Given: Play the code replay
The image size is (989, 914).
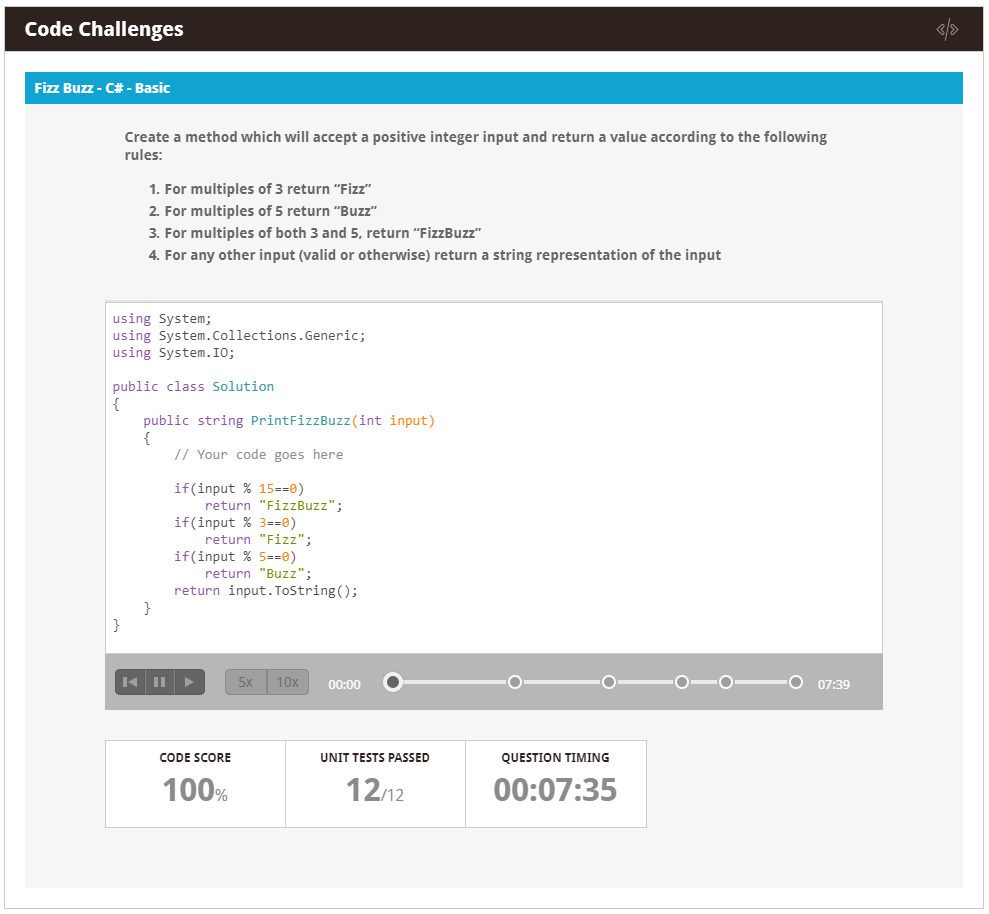Looking at the screenshot, I should pyautogui.click(x=189, y=682).
